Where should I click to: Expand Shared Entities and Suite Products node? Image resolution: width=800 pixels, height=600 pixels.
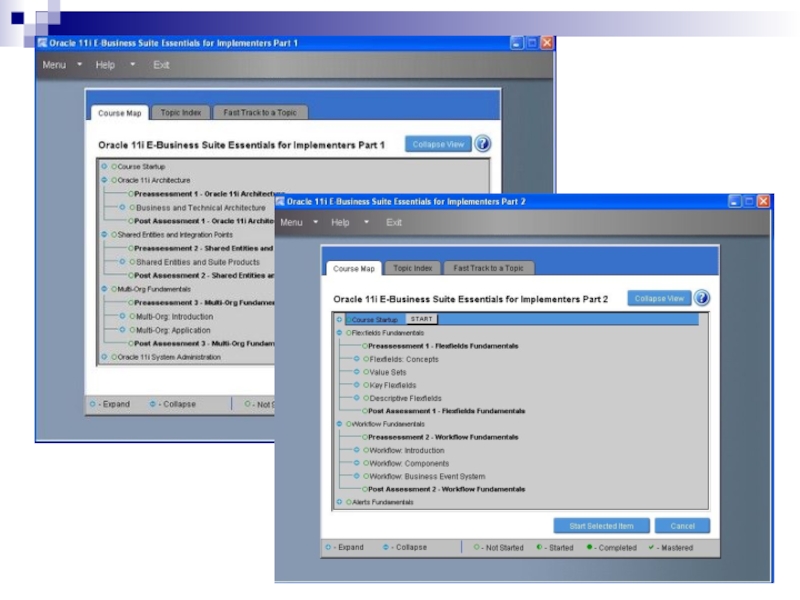click(x=122, y=262)
